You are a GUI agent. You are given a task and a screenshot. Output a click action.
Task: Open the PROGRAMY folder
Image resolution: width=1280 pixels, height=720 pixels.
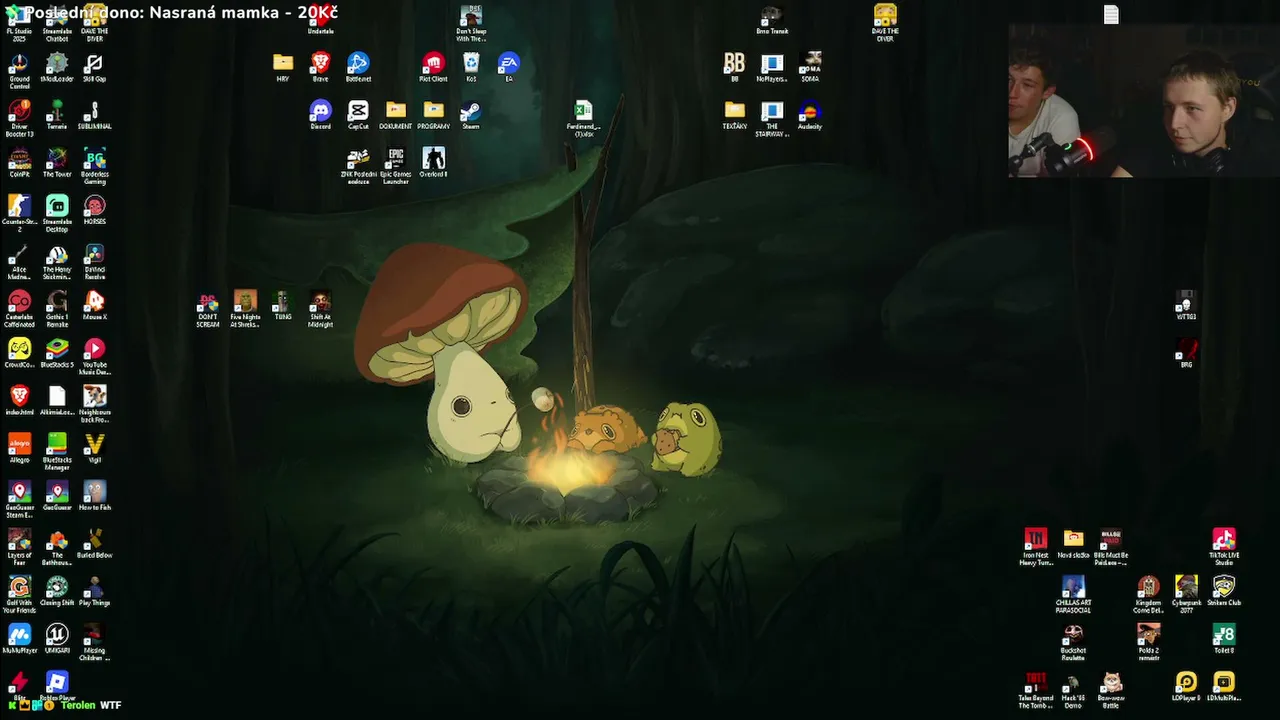[x=433, y=115]
